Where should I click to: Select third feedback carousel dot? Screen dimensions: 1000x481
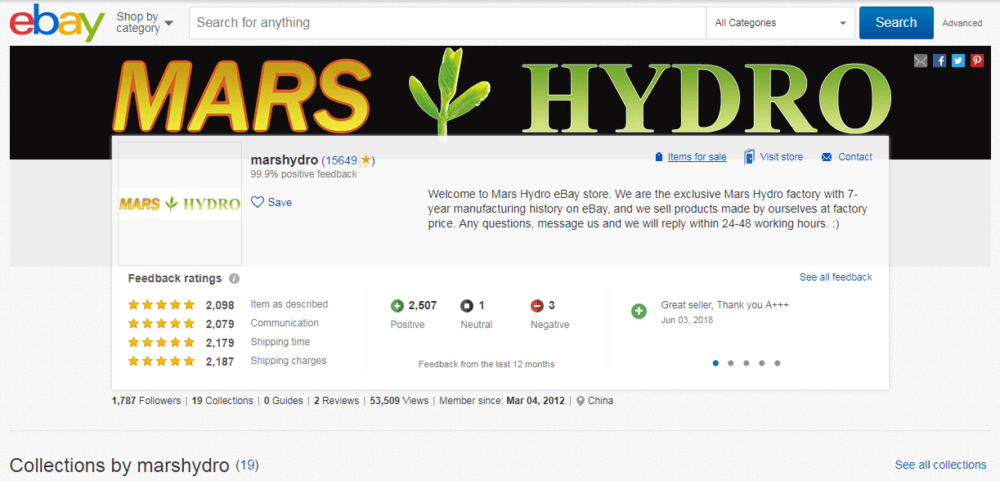[x=746, y=363]
